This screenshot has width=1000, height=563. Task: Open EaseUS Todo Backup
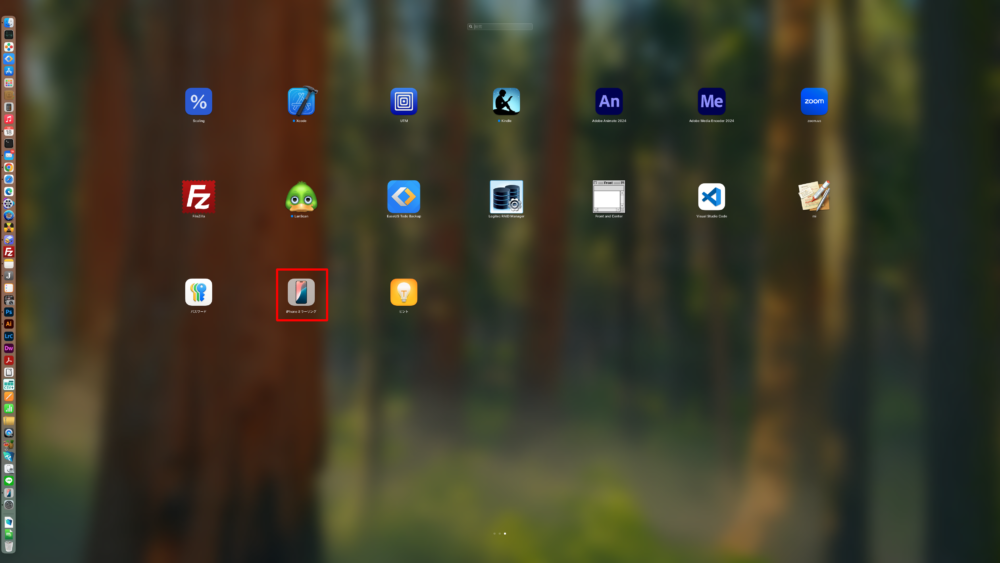pos(404,196)
